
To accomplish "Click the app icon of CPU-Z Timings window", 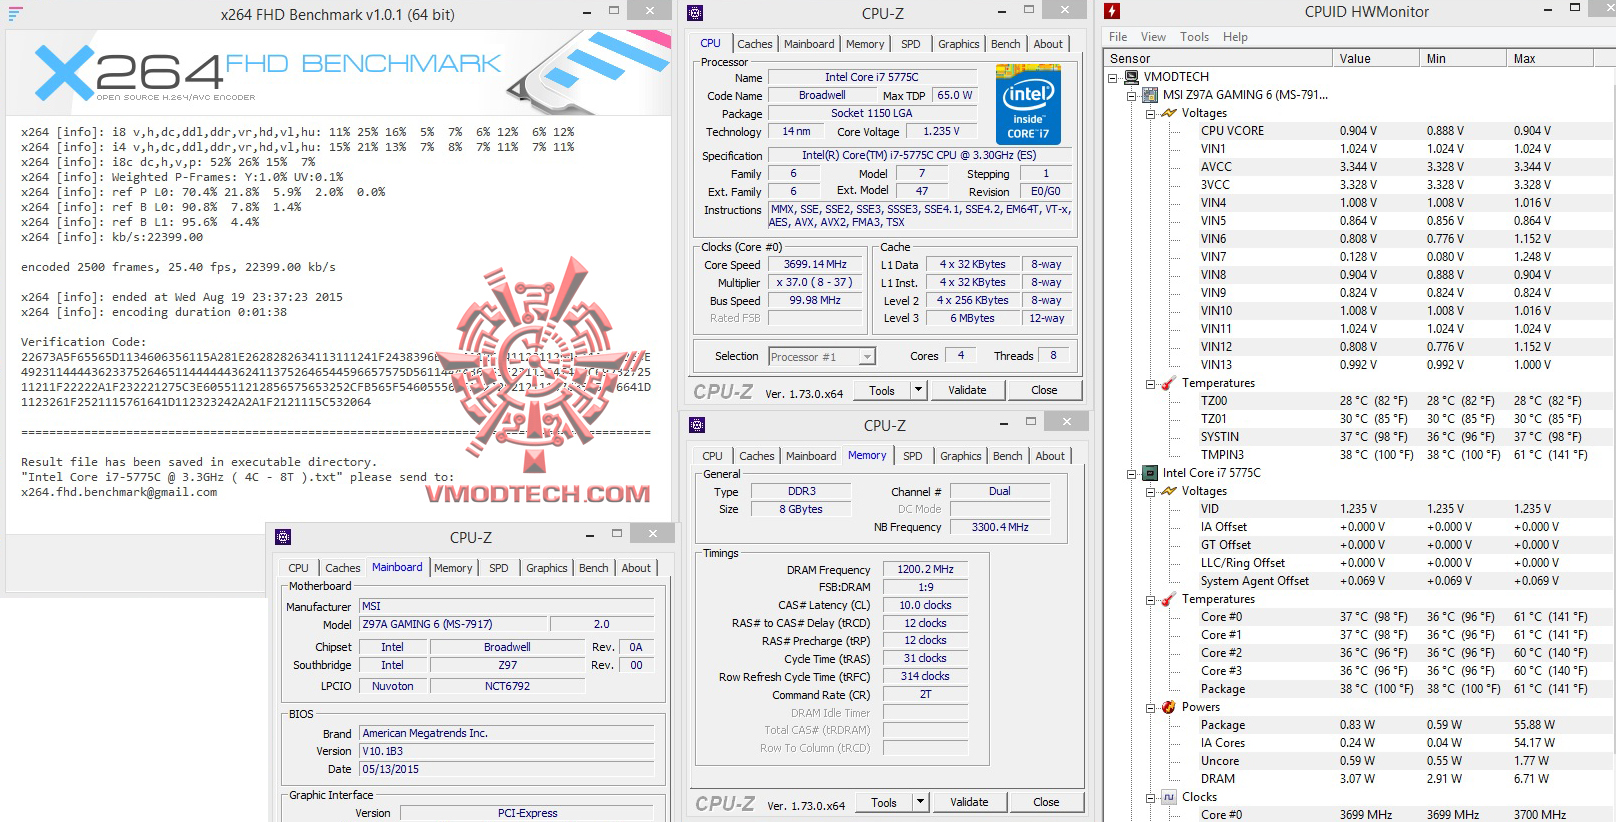I will pos(697,425).
